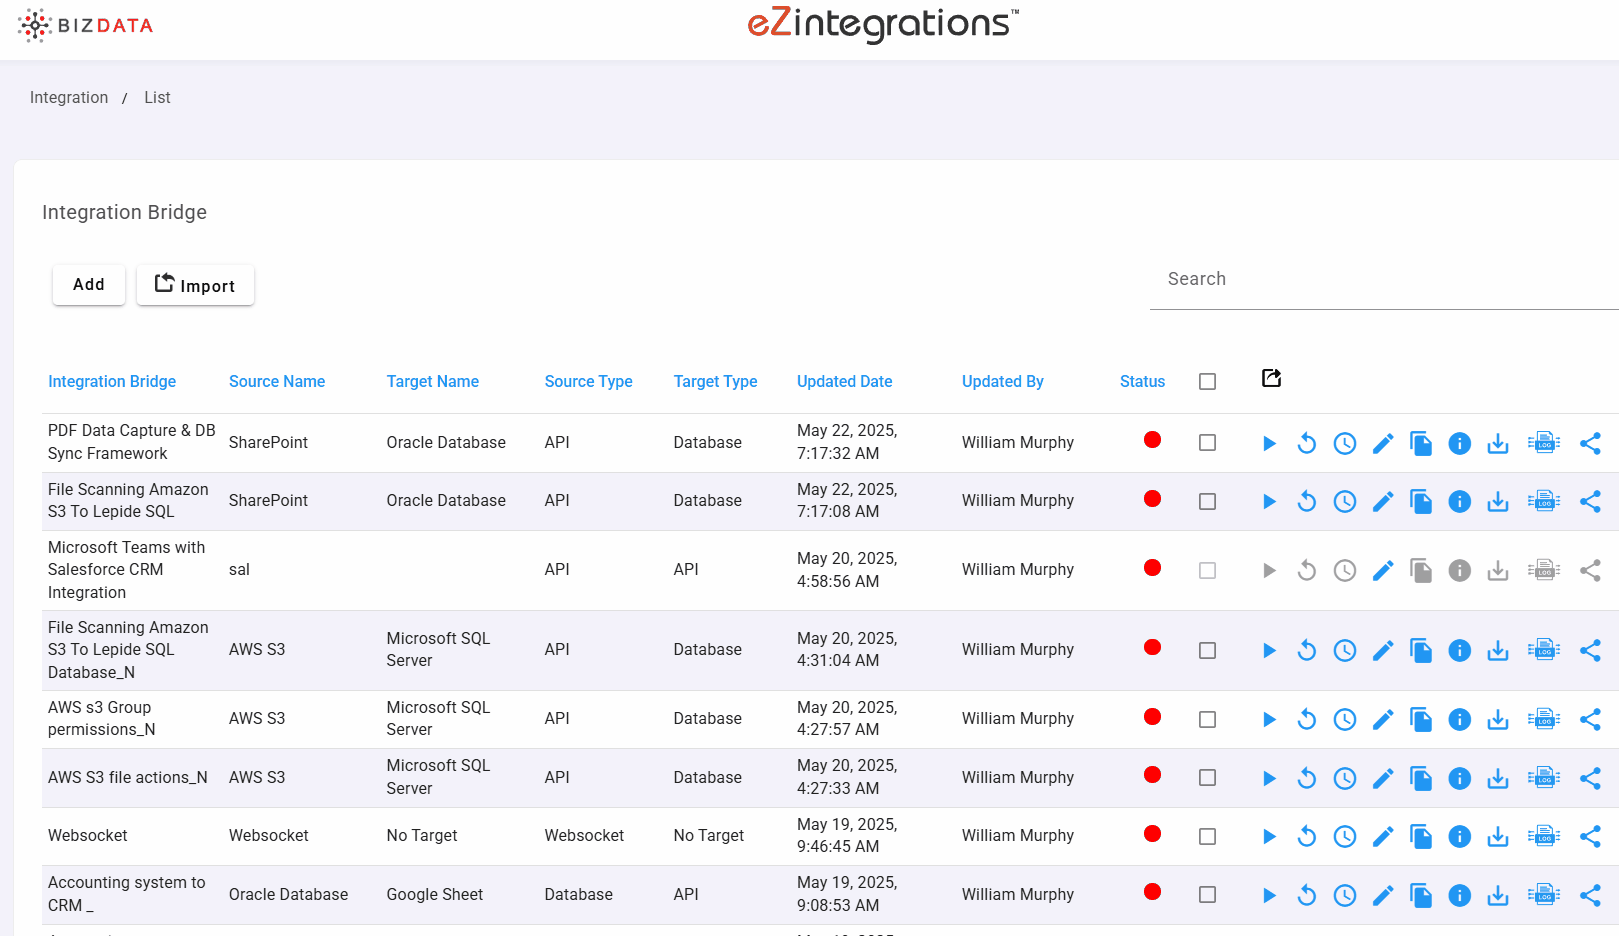Sort by Updated By column header

tap(1003, 382)
